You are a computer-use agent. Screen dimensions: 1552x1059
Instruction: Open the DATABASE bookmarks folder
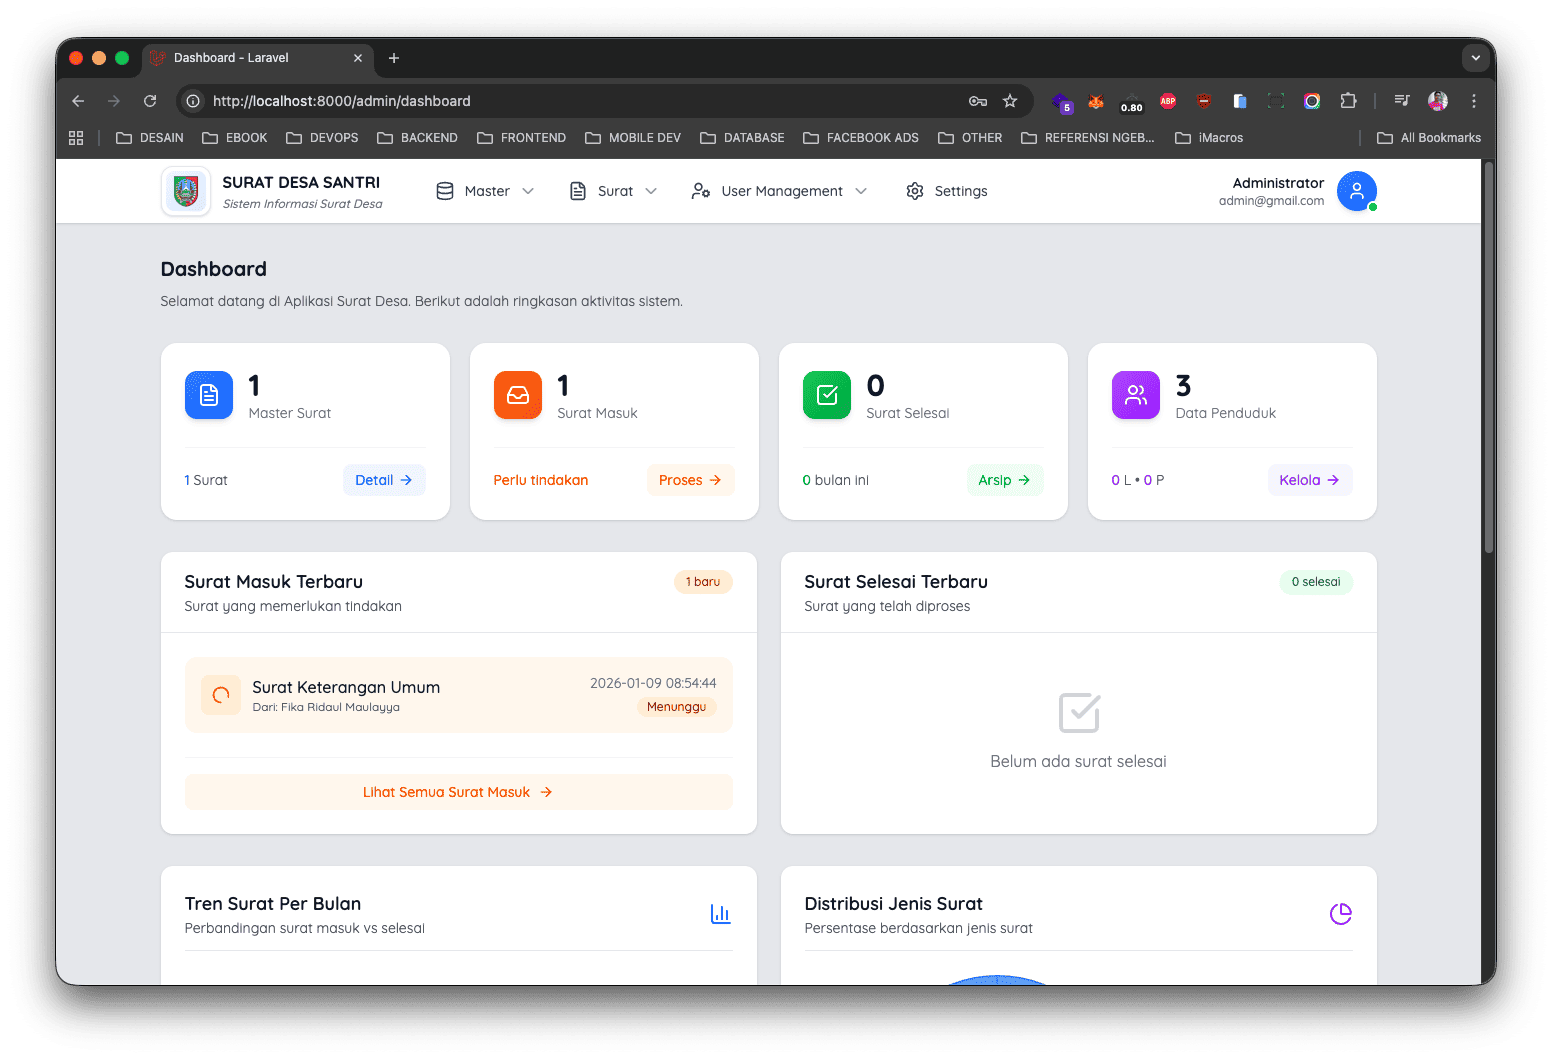pyautogui.click(x=742, y=138)
